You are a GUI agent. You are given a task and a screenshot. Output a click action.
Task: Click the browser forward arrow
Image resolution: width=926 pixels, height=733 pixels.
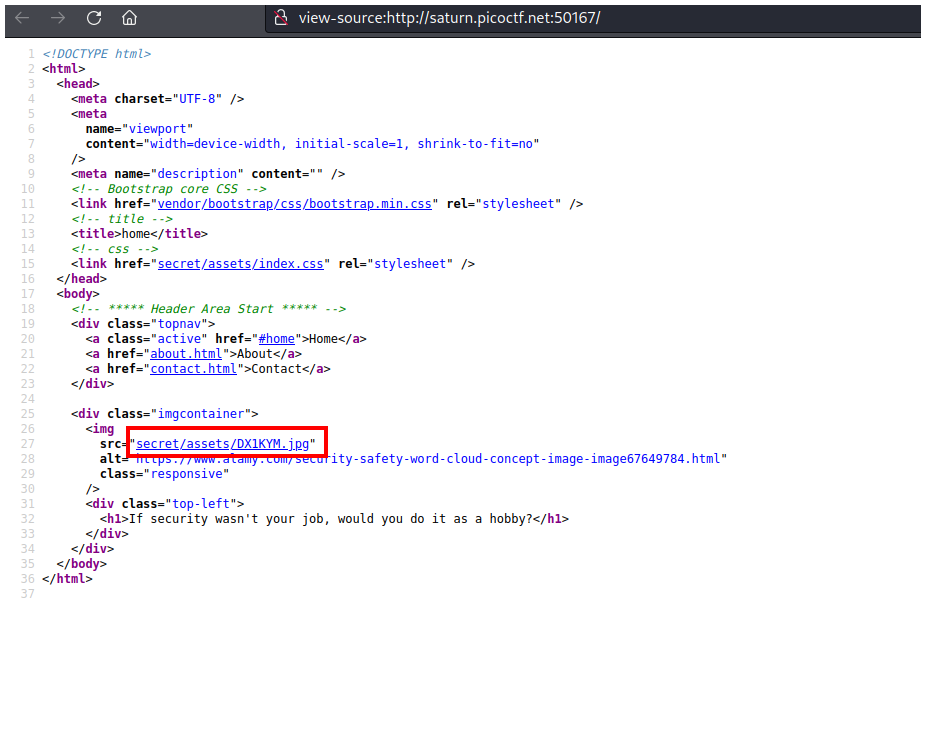point(58,18)
